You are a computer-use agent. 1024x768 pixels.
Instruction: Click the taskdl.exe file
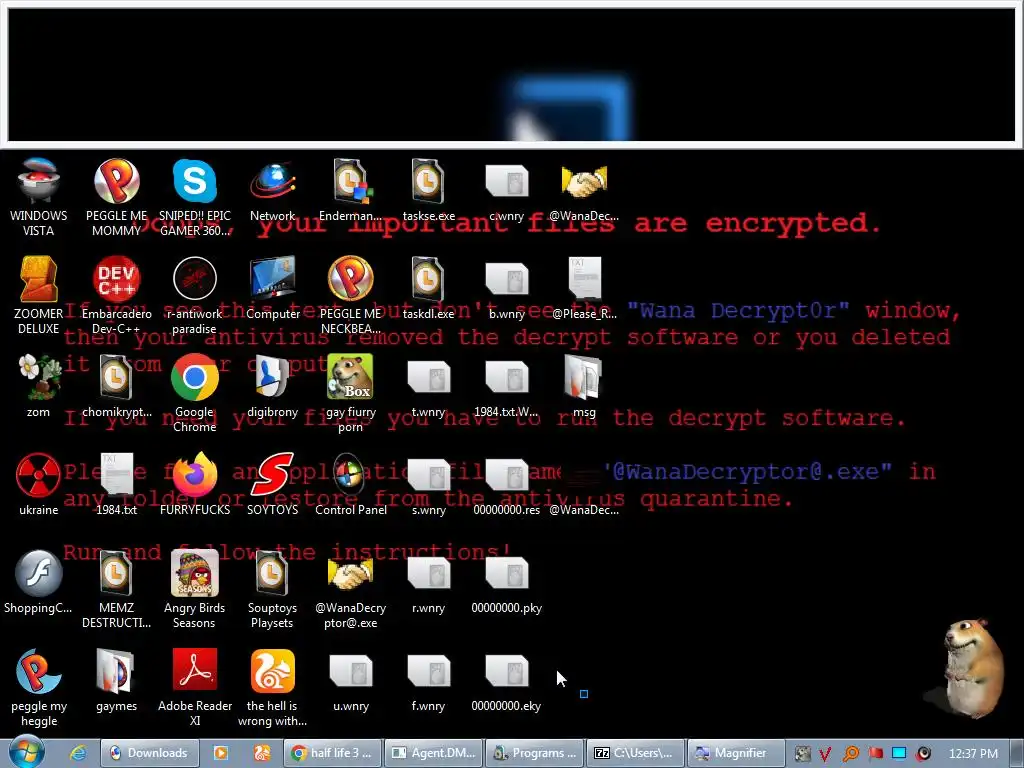[428, 289]
